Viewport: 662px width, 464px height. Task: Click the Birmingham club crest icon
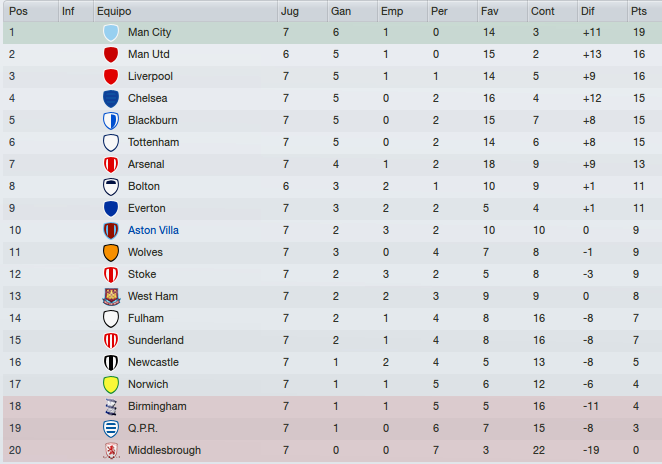[111, 407]
